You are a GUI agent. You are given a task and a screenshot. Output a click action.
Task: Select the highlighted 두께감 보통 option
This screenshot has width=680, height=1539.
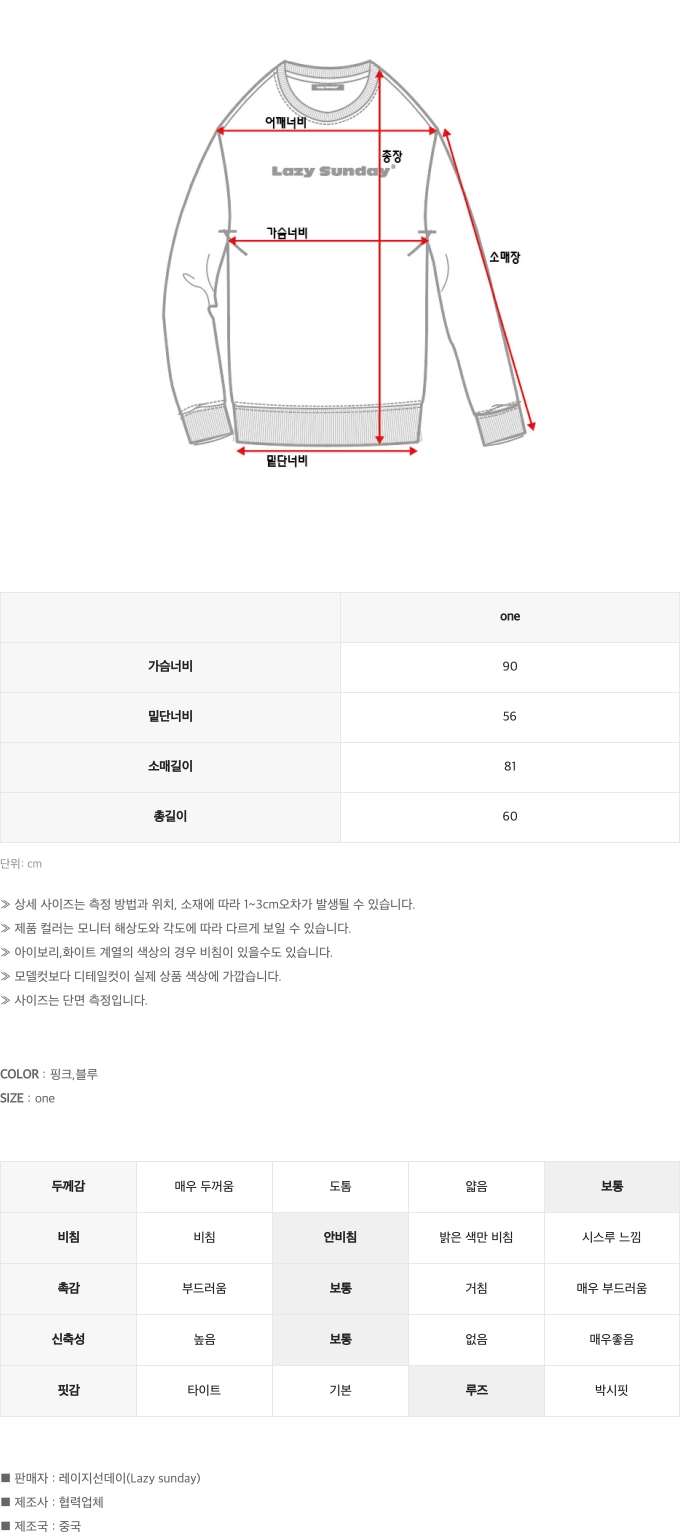coord(612,1187)
